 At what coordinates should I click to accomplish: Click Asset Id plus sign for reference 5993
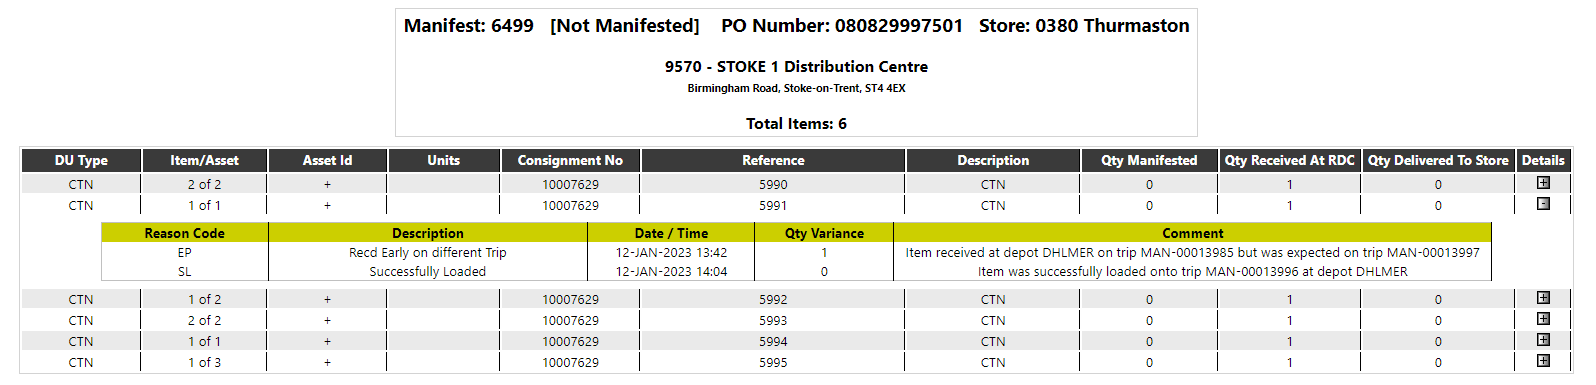(x=327, y=321)
